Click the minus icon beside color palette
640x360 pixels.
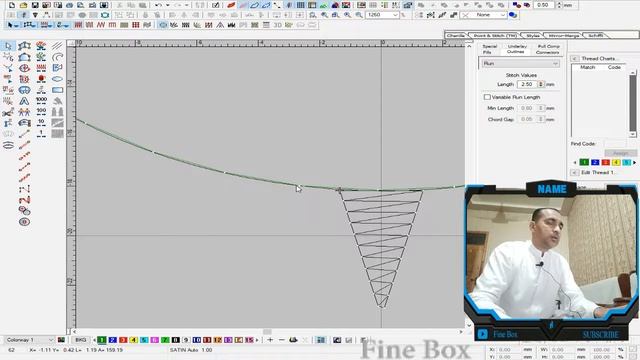tap(282, 340)
